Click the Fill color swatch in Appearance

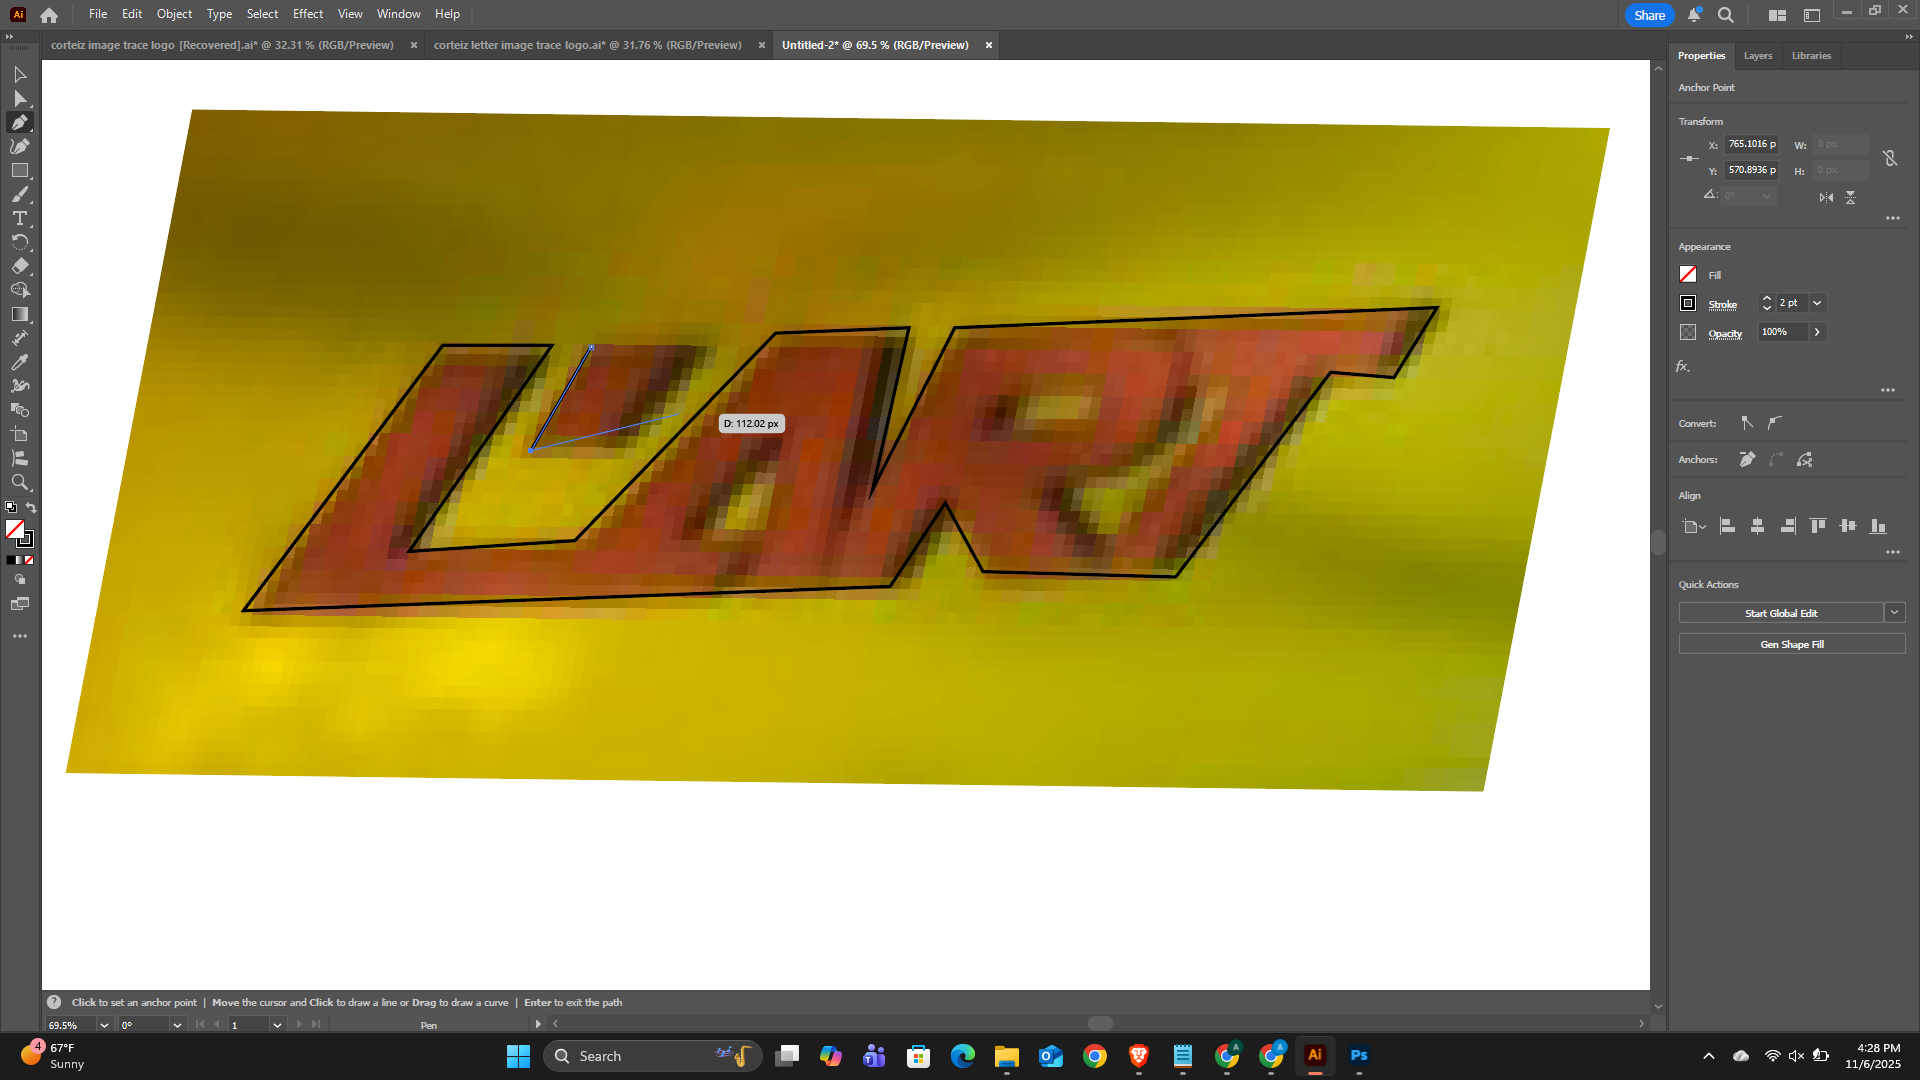click(1688, 274)
